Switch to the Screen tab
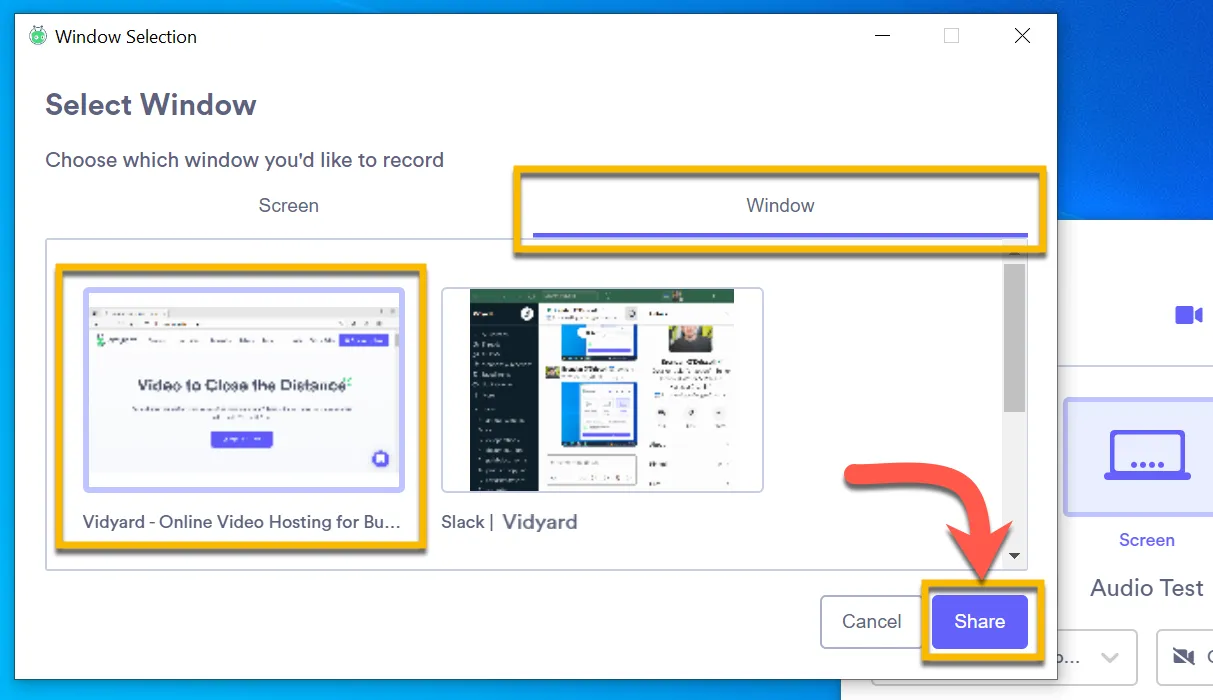Screen dimensions: 1213x700 289,206
